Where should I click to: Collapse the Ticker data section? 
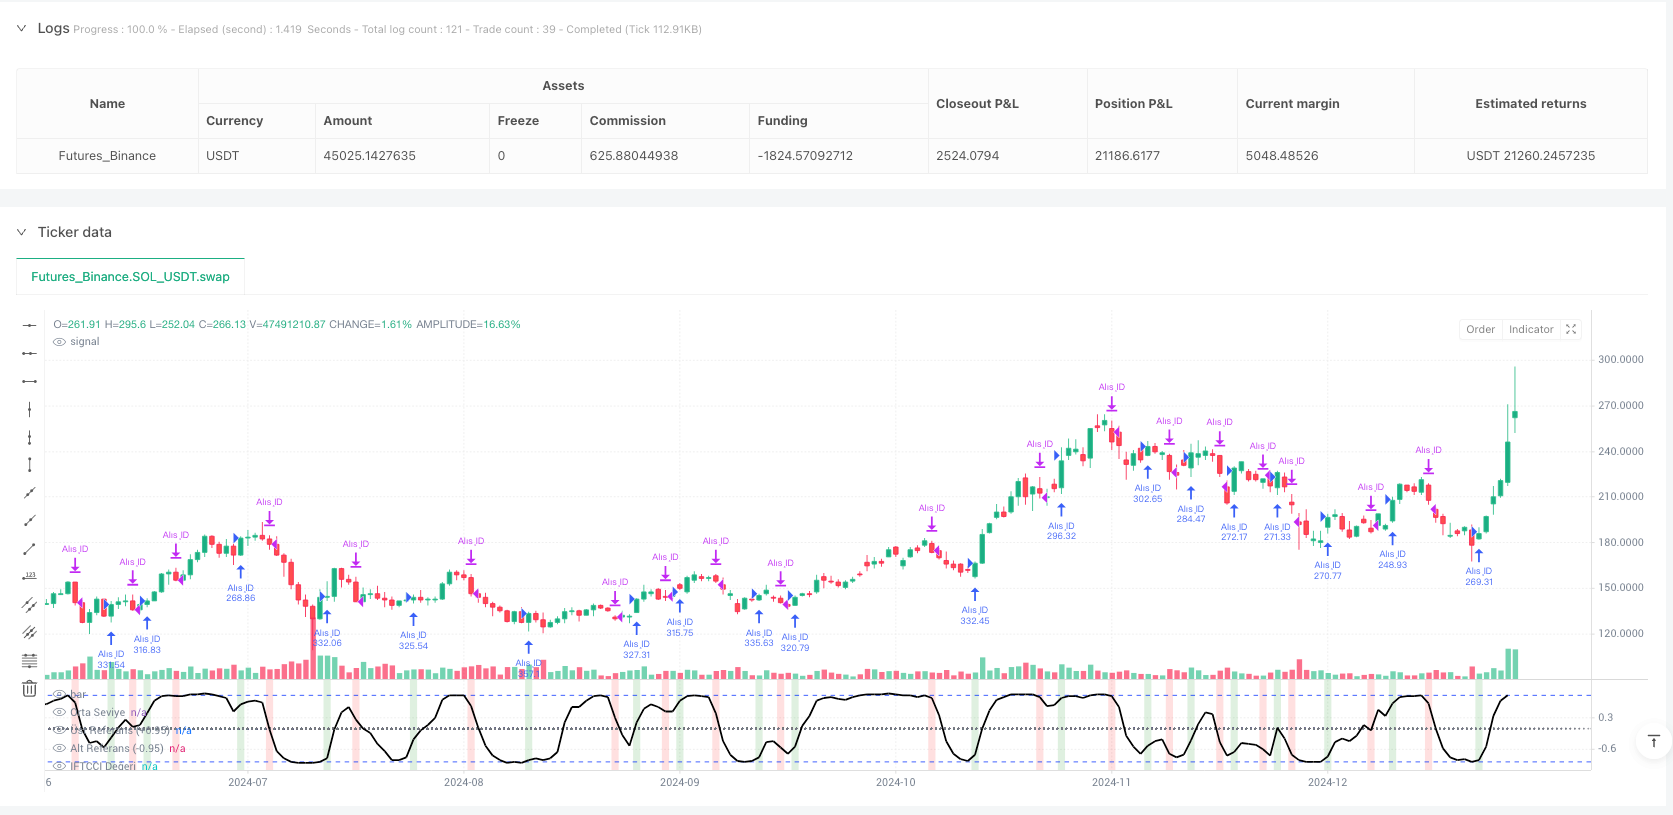22,232
